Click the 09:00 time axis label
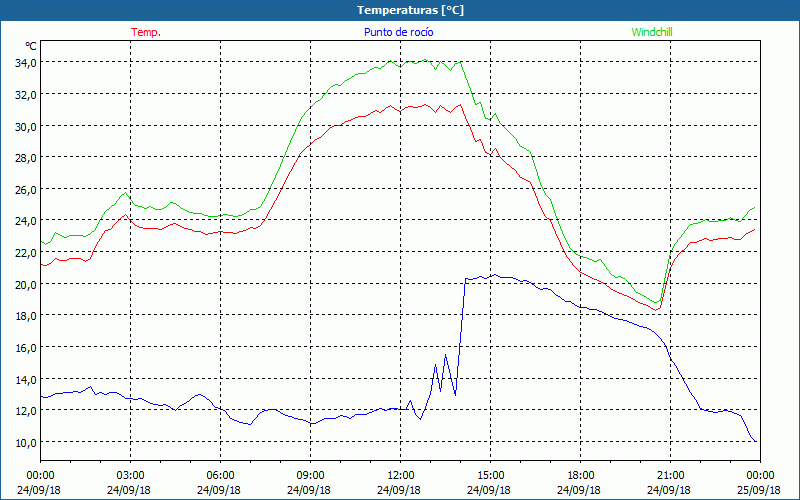This screenshot has width=800, height=500. (310, 476)
